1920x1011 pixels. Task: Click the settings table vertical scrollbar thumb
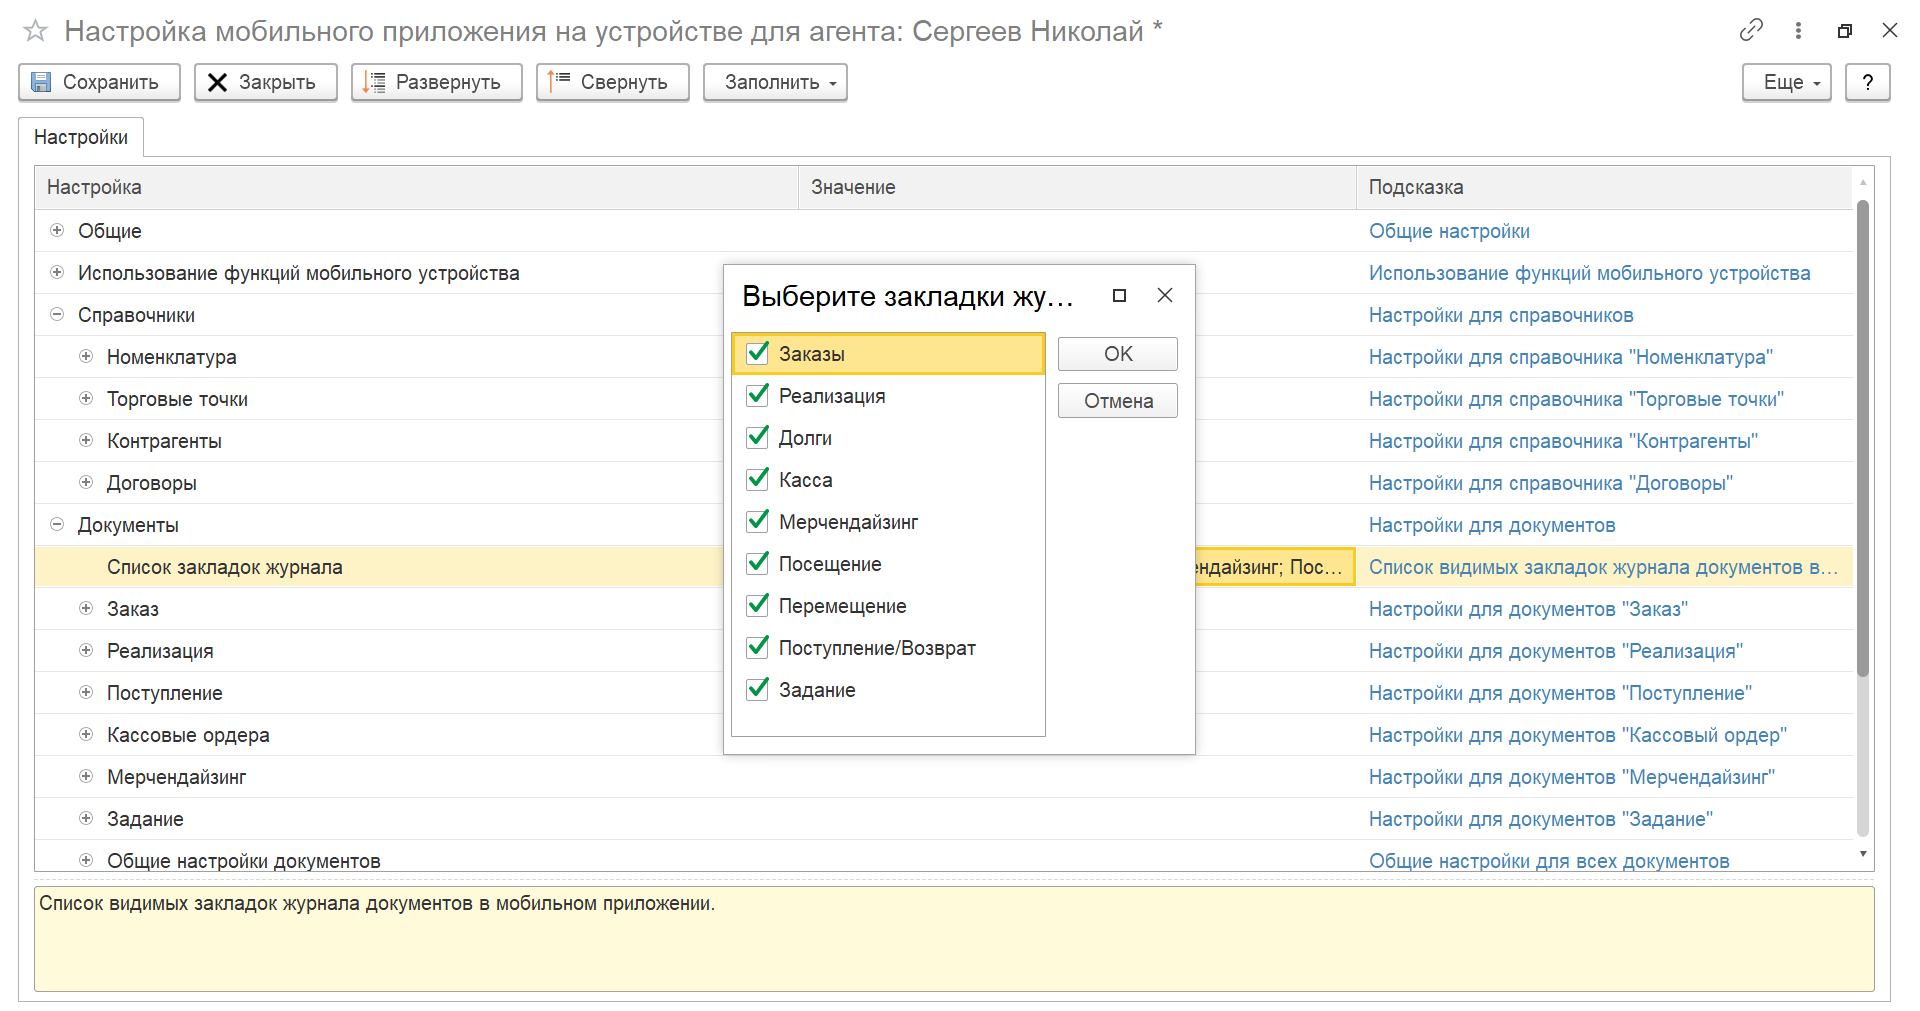1862,438
